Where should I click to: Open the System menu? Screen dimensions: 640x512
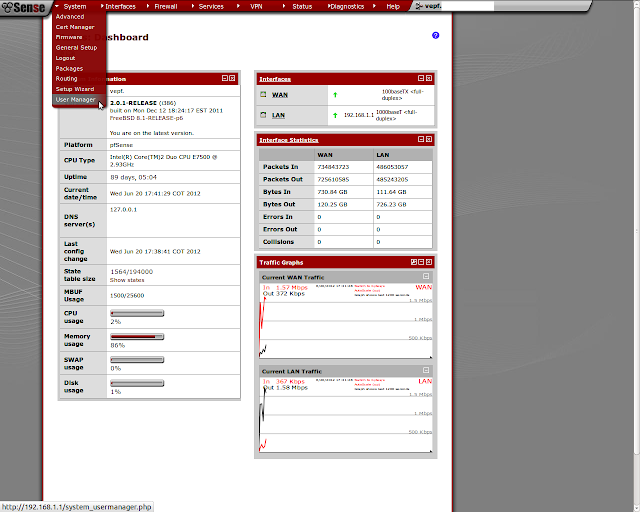click(75, 7)
